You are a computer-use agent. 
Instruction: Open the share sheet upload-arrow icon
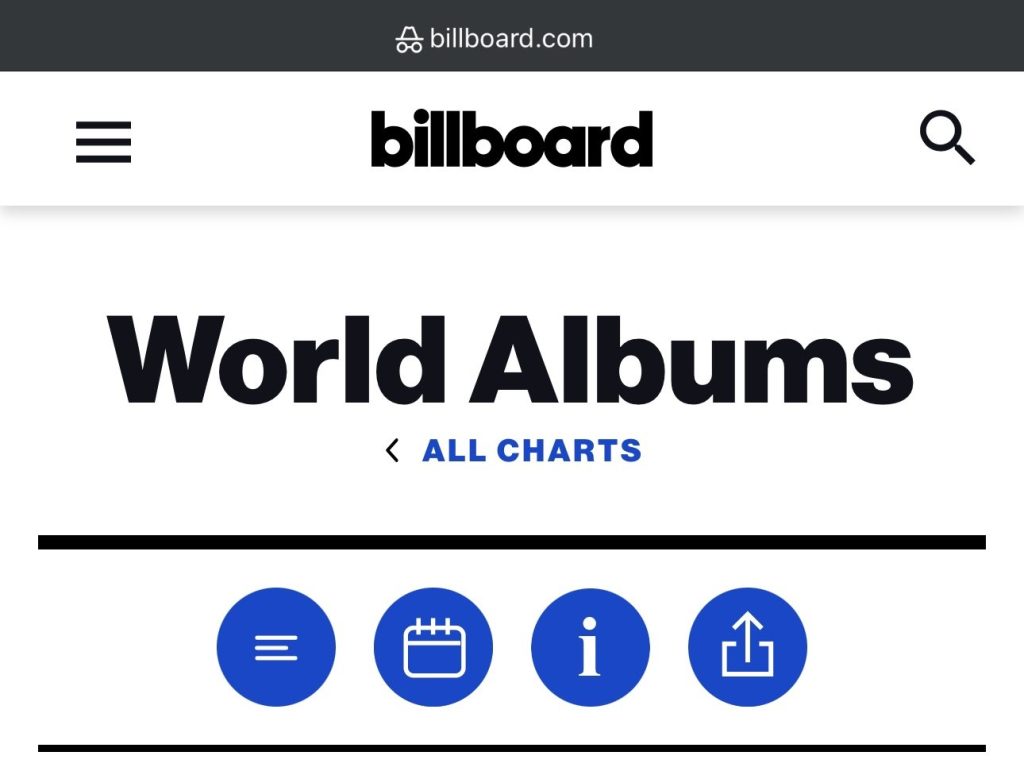click(748, 647)
